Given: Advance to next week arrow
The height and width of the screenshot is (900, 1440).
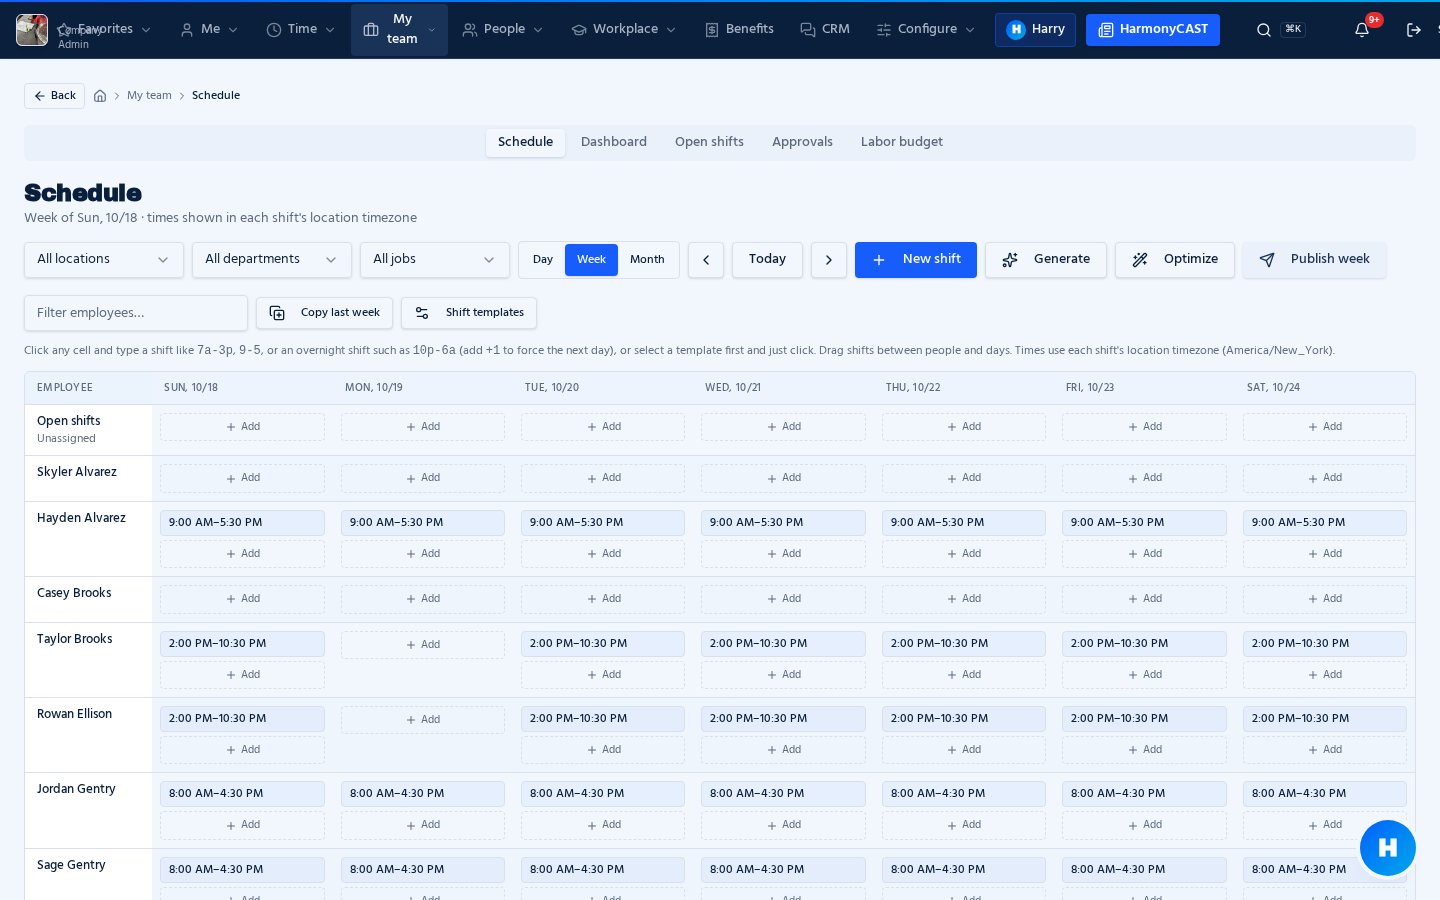Looking at the screenshot, I should point(829,260).
